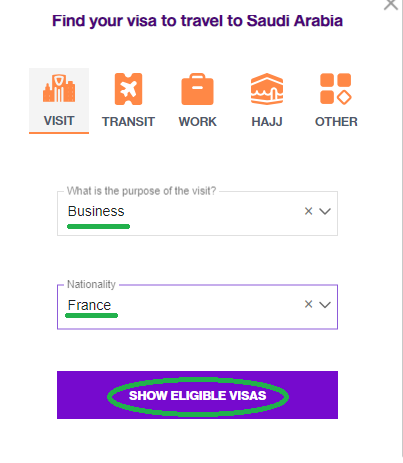The image size is (403, 463).
Task: Click the France text in Nationality field
Action: point(89,305)
